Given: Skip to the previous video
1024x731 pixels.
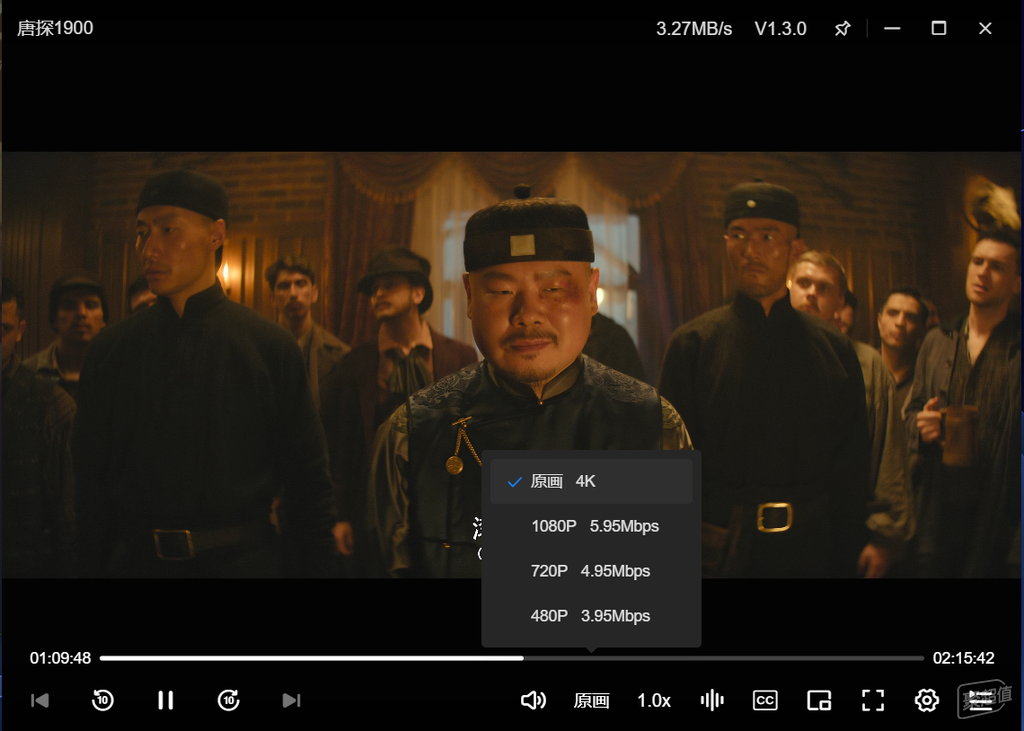Looking at the screenshot, I should point(40,700).
